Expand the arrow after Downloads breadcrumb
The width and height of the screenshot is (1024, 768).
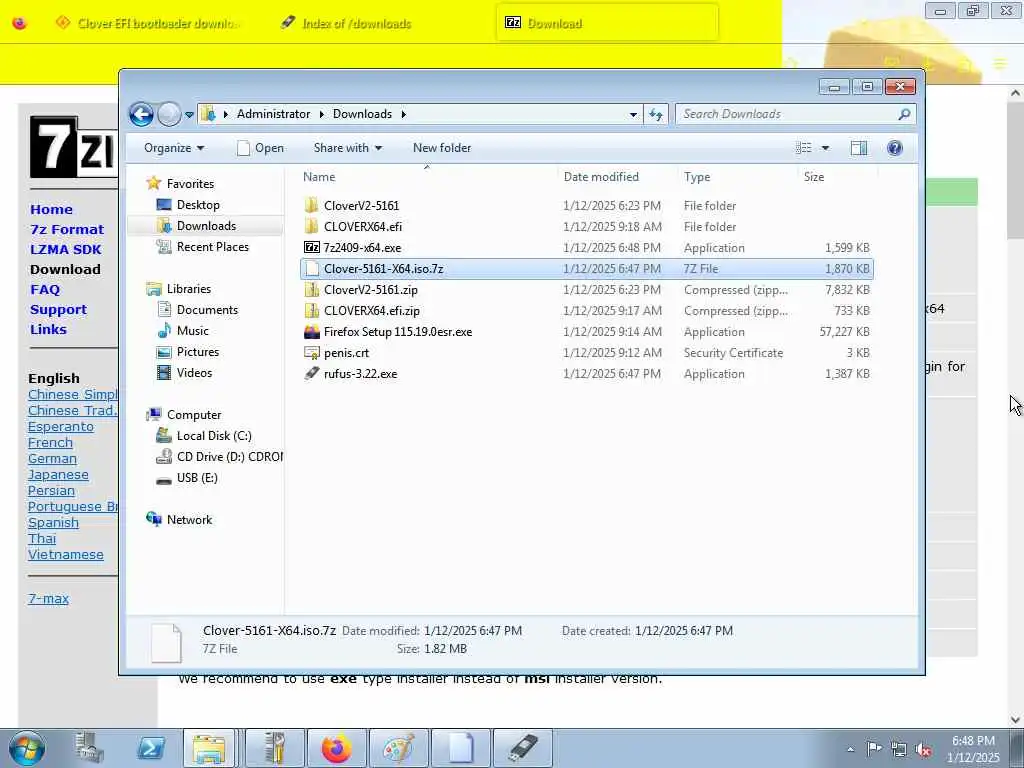click(x=404, y=114)
